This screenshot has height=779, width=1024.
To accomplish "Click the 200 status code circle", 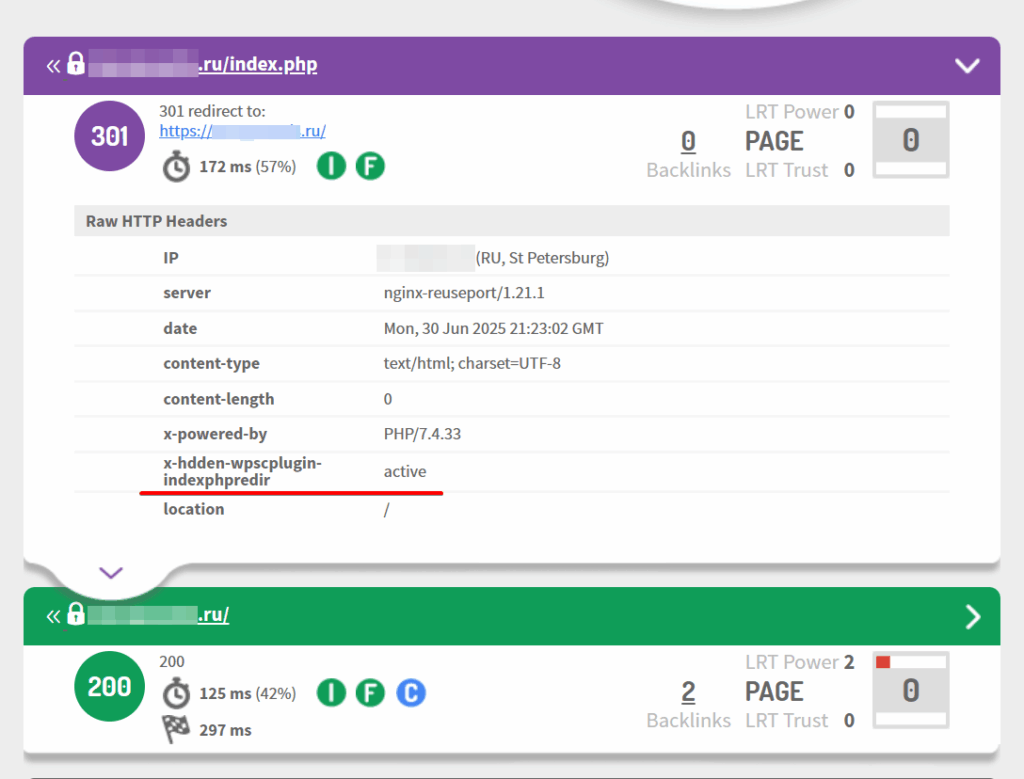I will (110, 686).
